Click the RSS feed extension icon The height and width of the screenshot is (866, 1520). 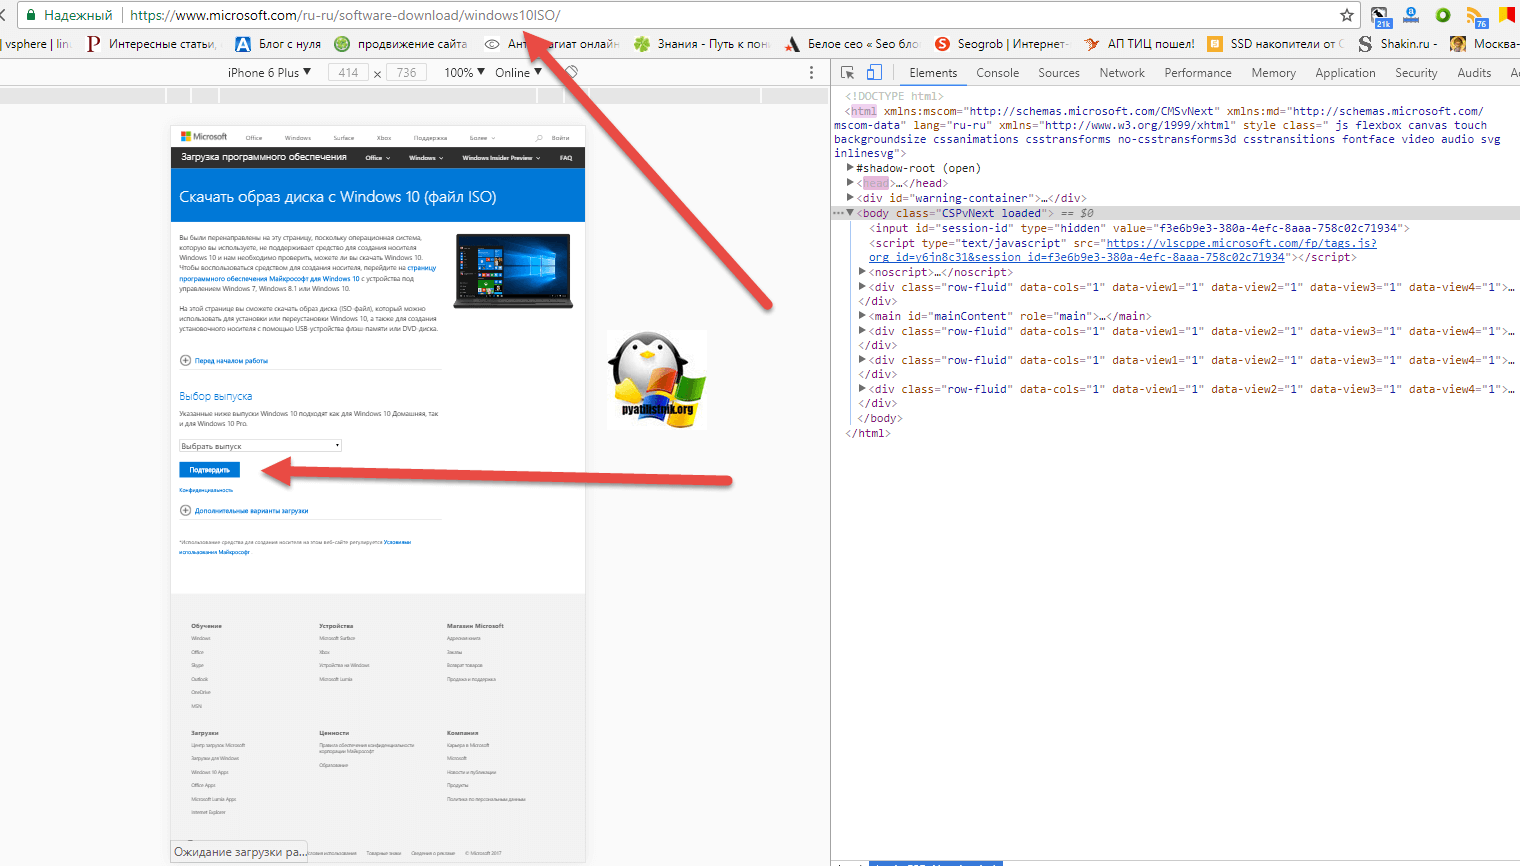click(1475, 16)
